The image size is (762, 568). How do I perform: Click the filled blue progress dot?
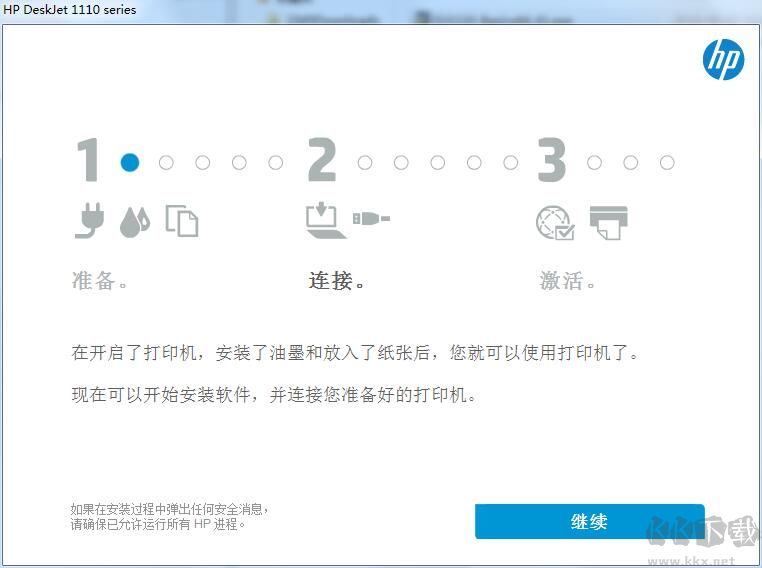130,162
